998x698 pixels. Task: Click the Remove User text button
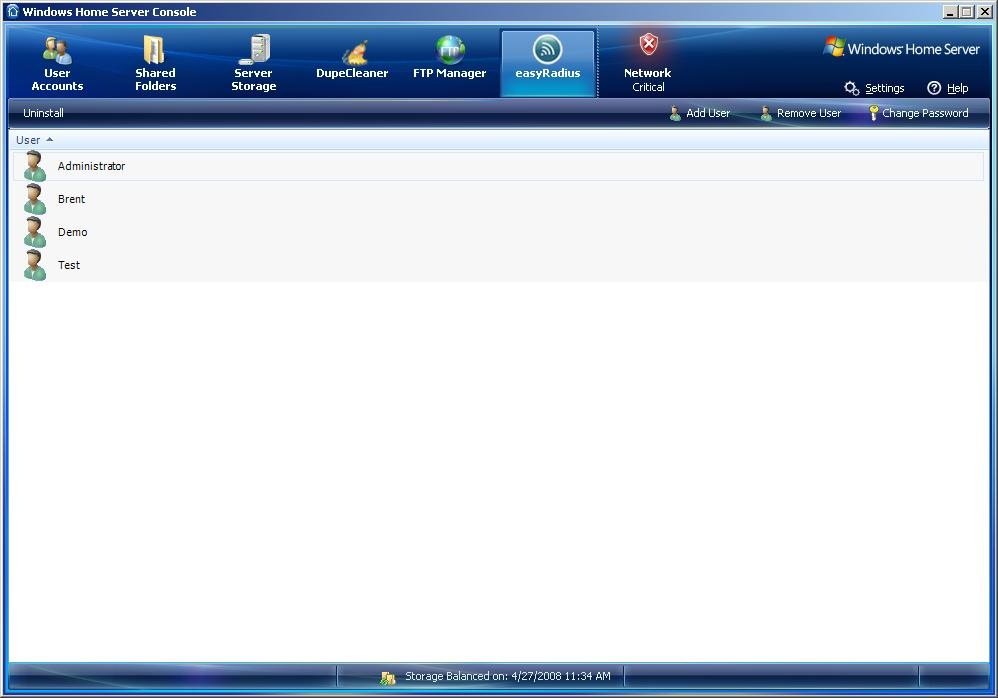click(x=809, y=113)
